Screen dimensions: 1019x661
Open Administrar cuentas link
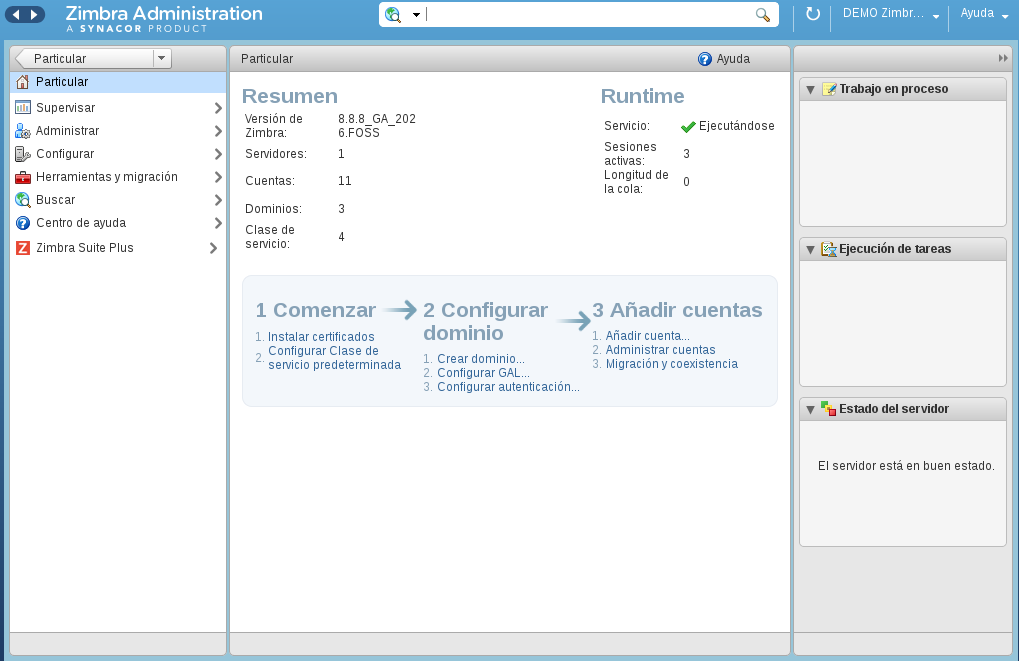tap(660, 350)
